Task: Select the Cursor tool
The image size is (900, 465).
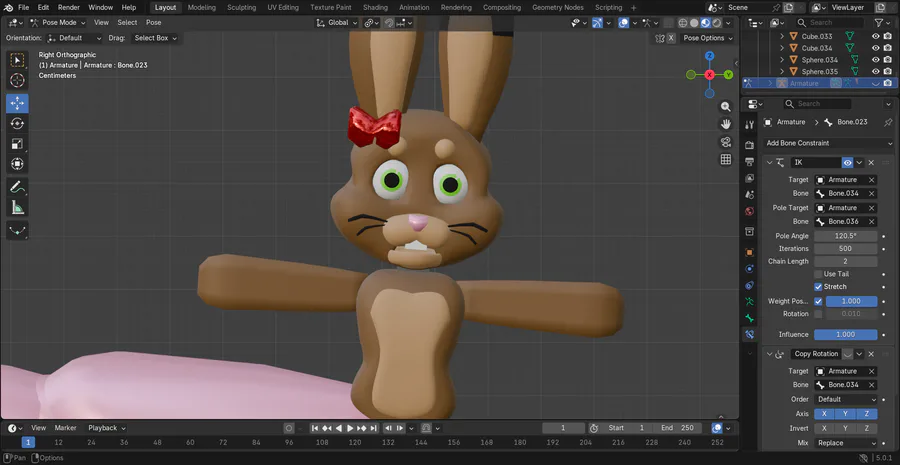Action: (17, 80)
